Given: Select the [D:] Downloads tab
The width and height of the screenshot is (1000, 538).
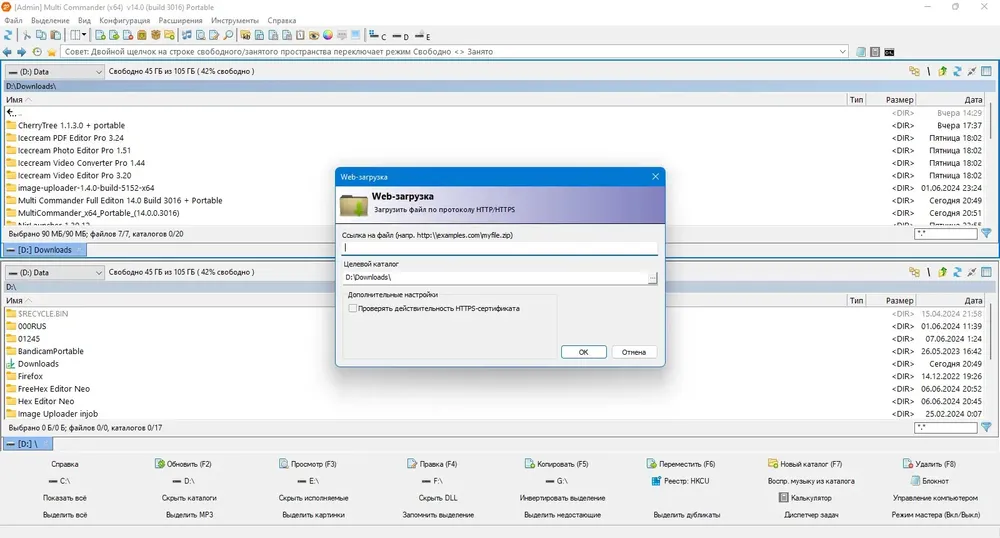Looking at the screenshot, I should tap(45, 250).
